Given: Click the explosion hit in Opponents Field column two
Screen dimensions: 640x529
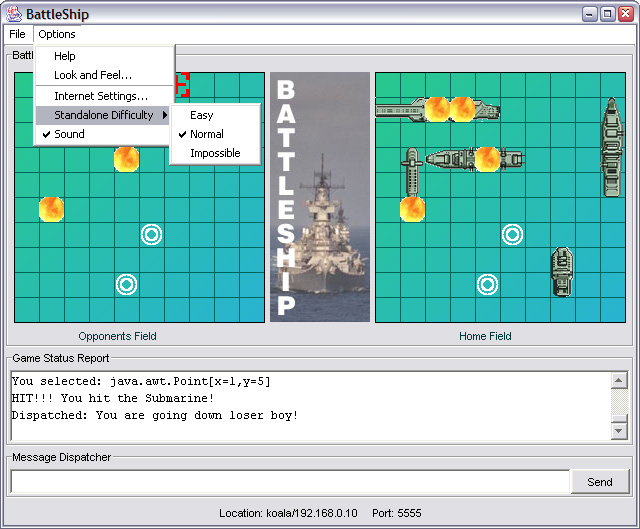Looking at the screenshot, I should 51,209.
